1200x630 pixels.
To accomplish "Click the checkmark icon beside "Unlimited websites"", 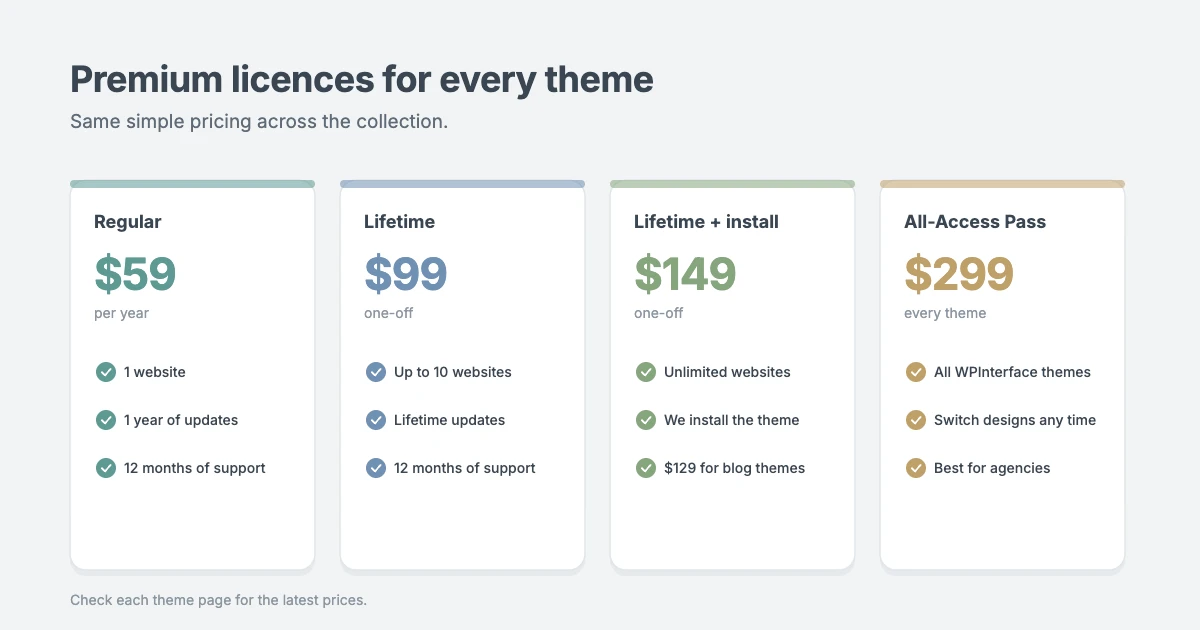I will click(646, 372).
